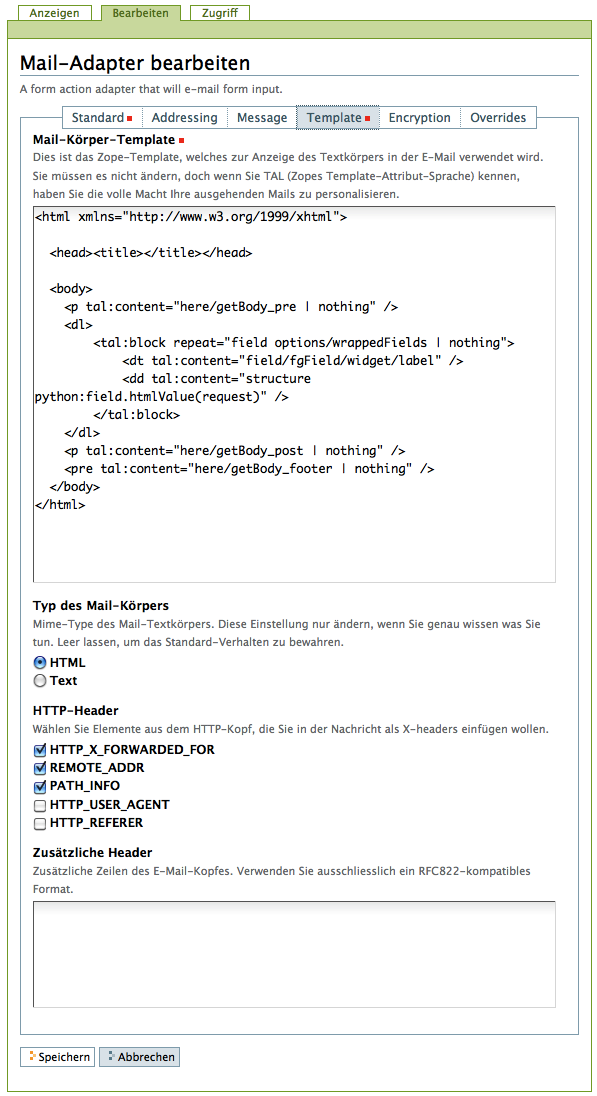
Task: Click the red required marker beside Mail-Körper-Template
Action: [x=182, y=140]
